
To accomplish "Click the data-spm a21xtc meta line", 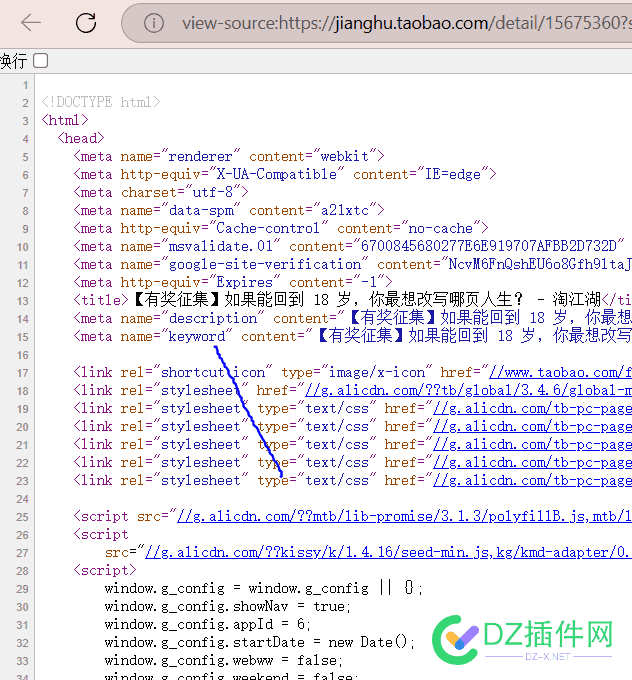I will 229,210.
